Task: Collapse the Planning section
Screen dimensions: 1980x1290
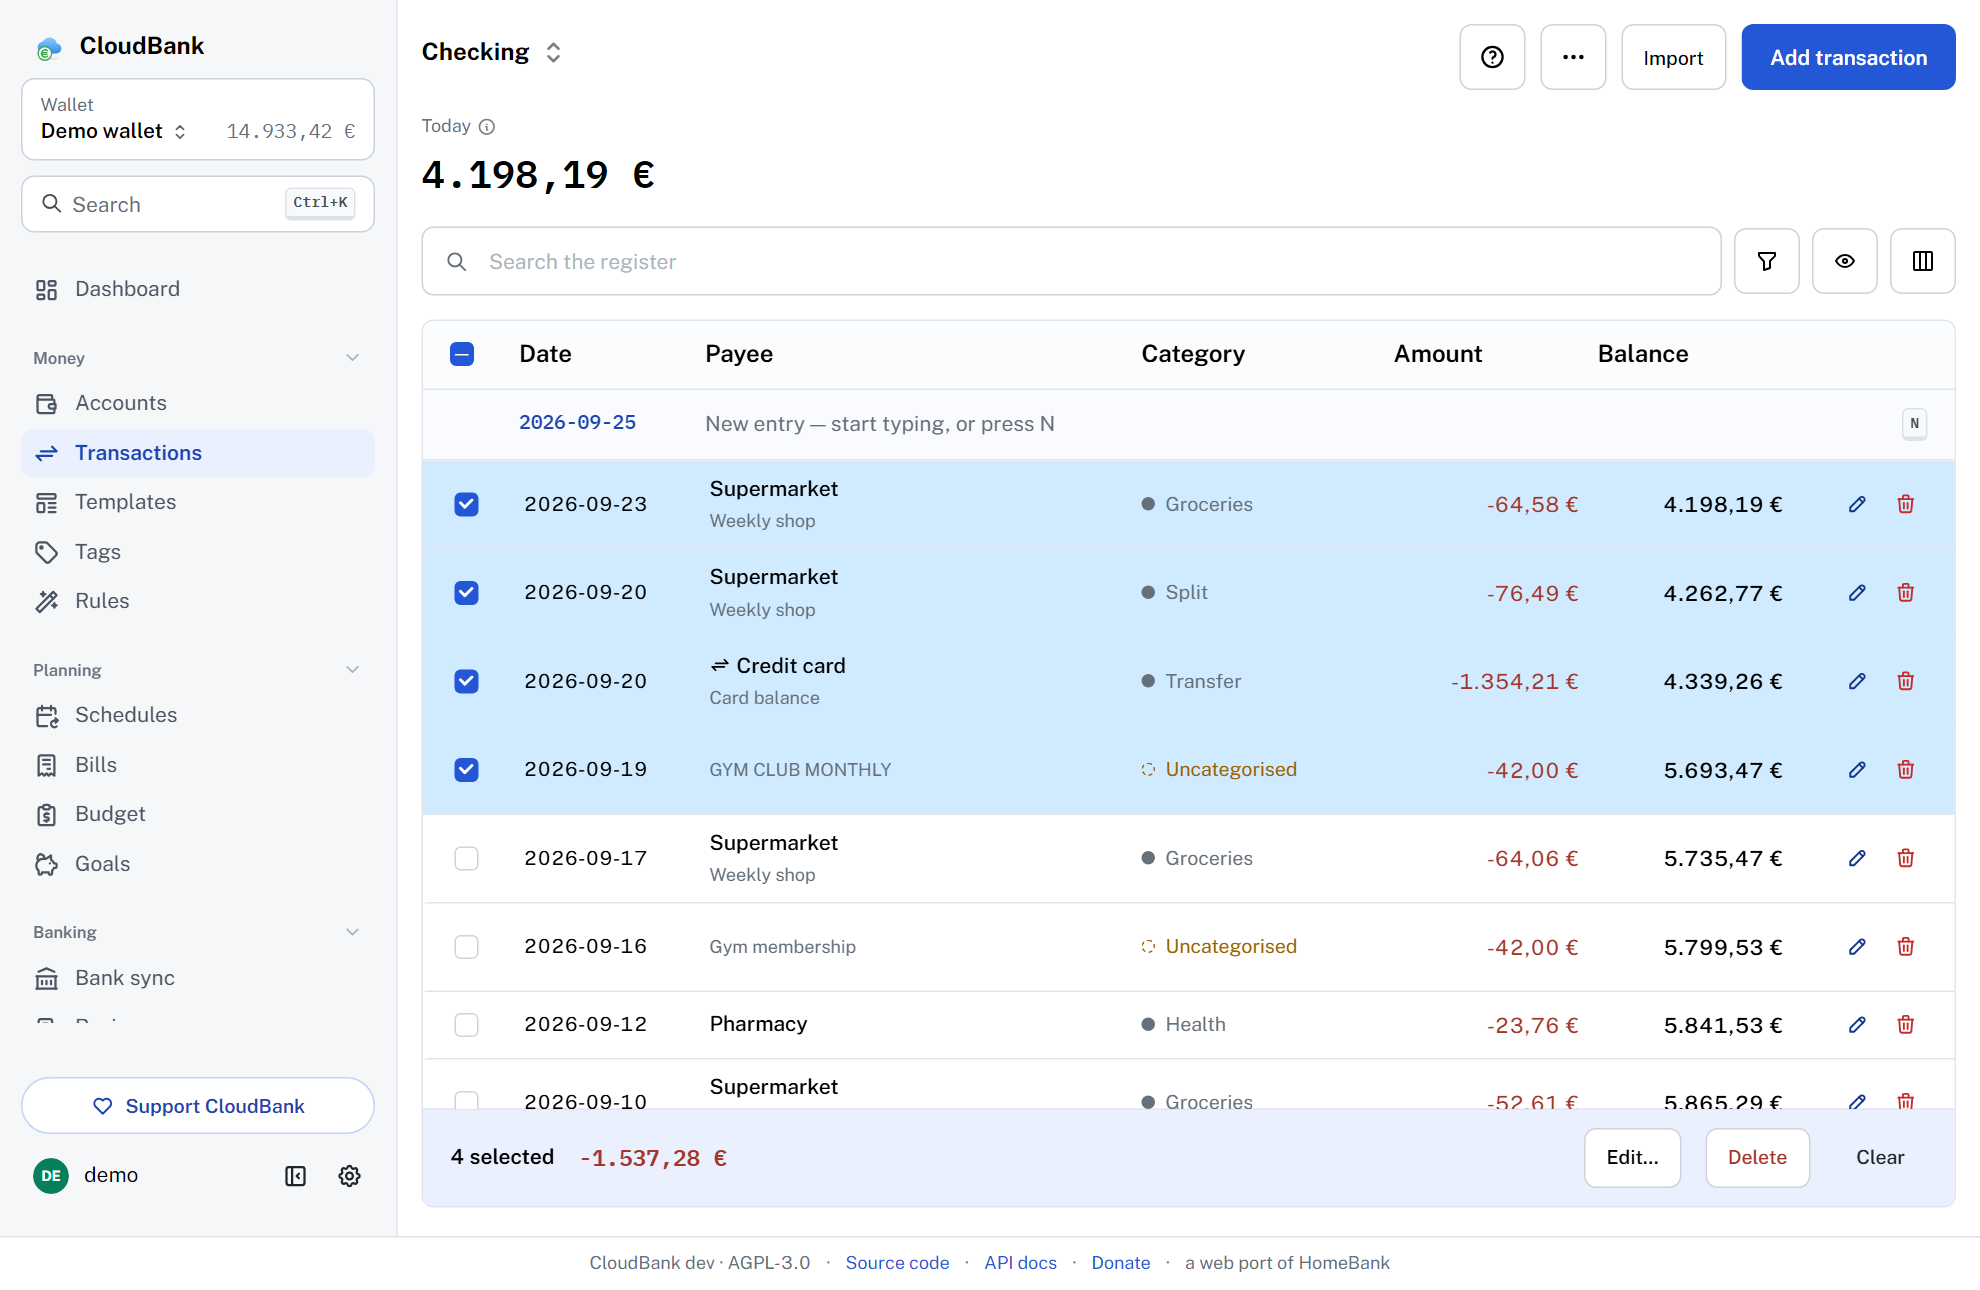Action: click(x=352, y=670)
